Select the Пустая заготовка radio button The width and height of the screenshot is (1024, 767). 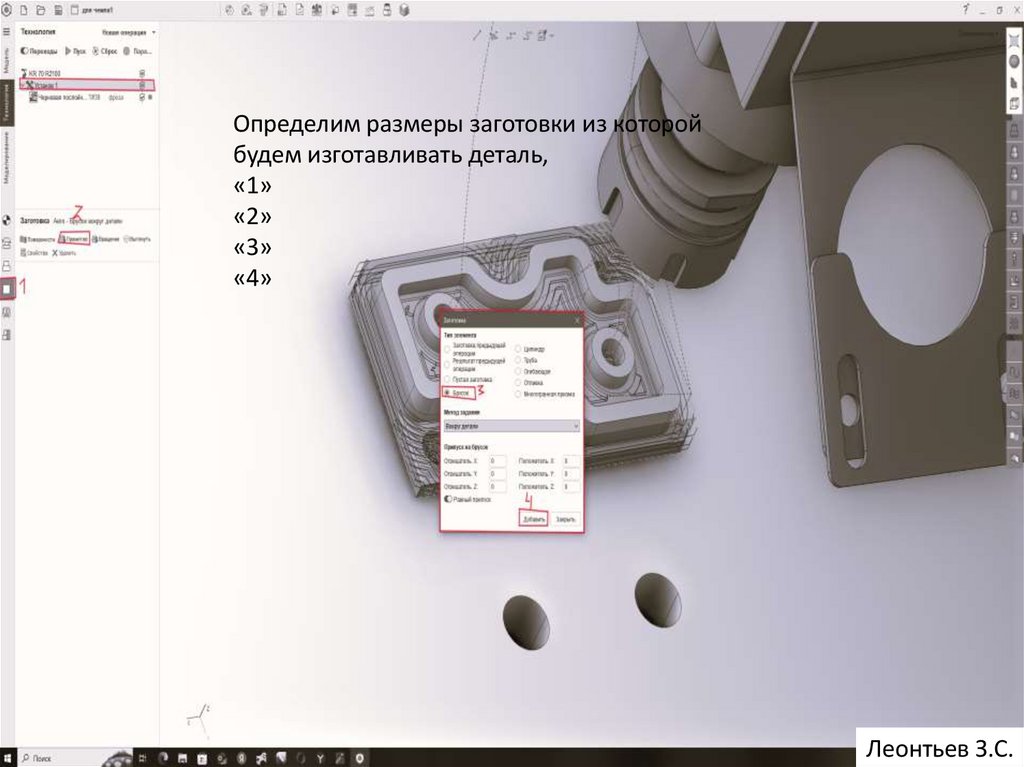click(x=447, y=380)
